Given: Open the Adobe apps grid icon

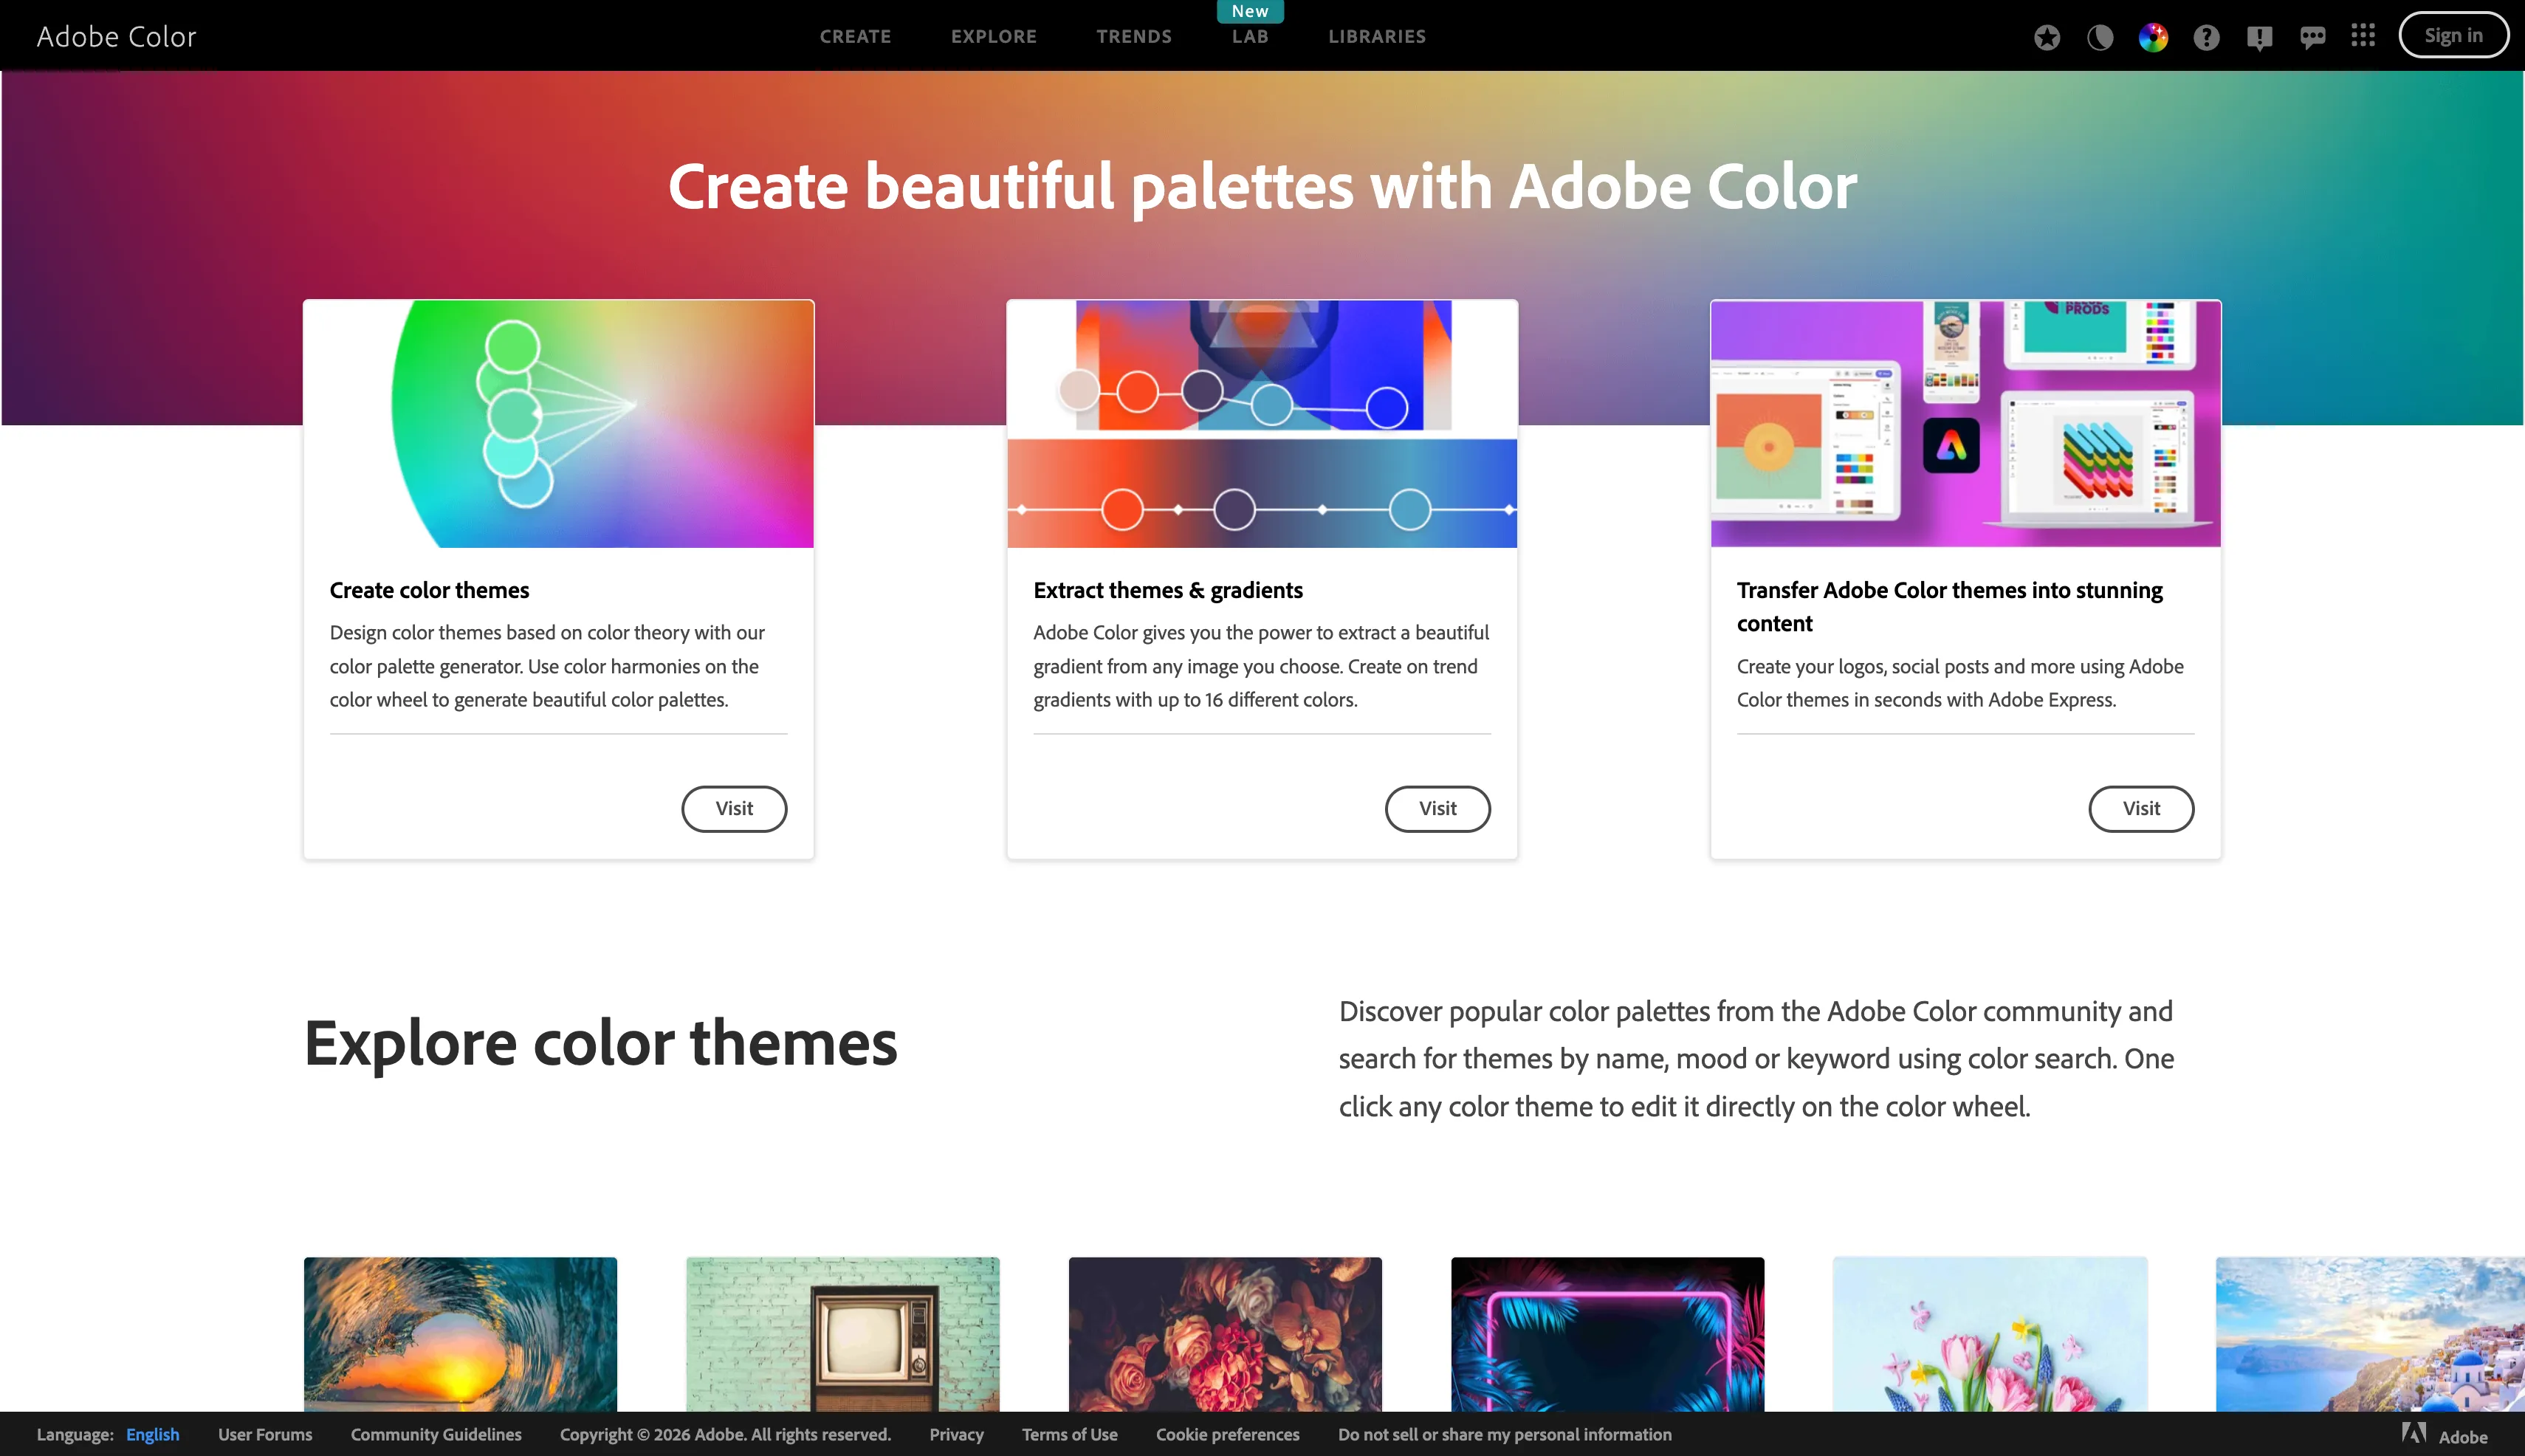Looking at the screenshot, I should [x=2363, y=36].
